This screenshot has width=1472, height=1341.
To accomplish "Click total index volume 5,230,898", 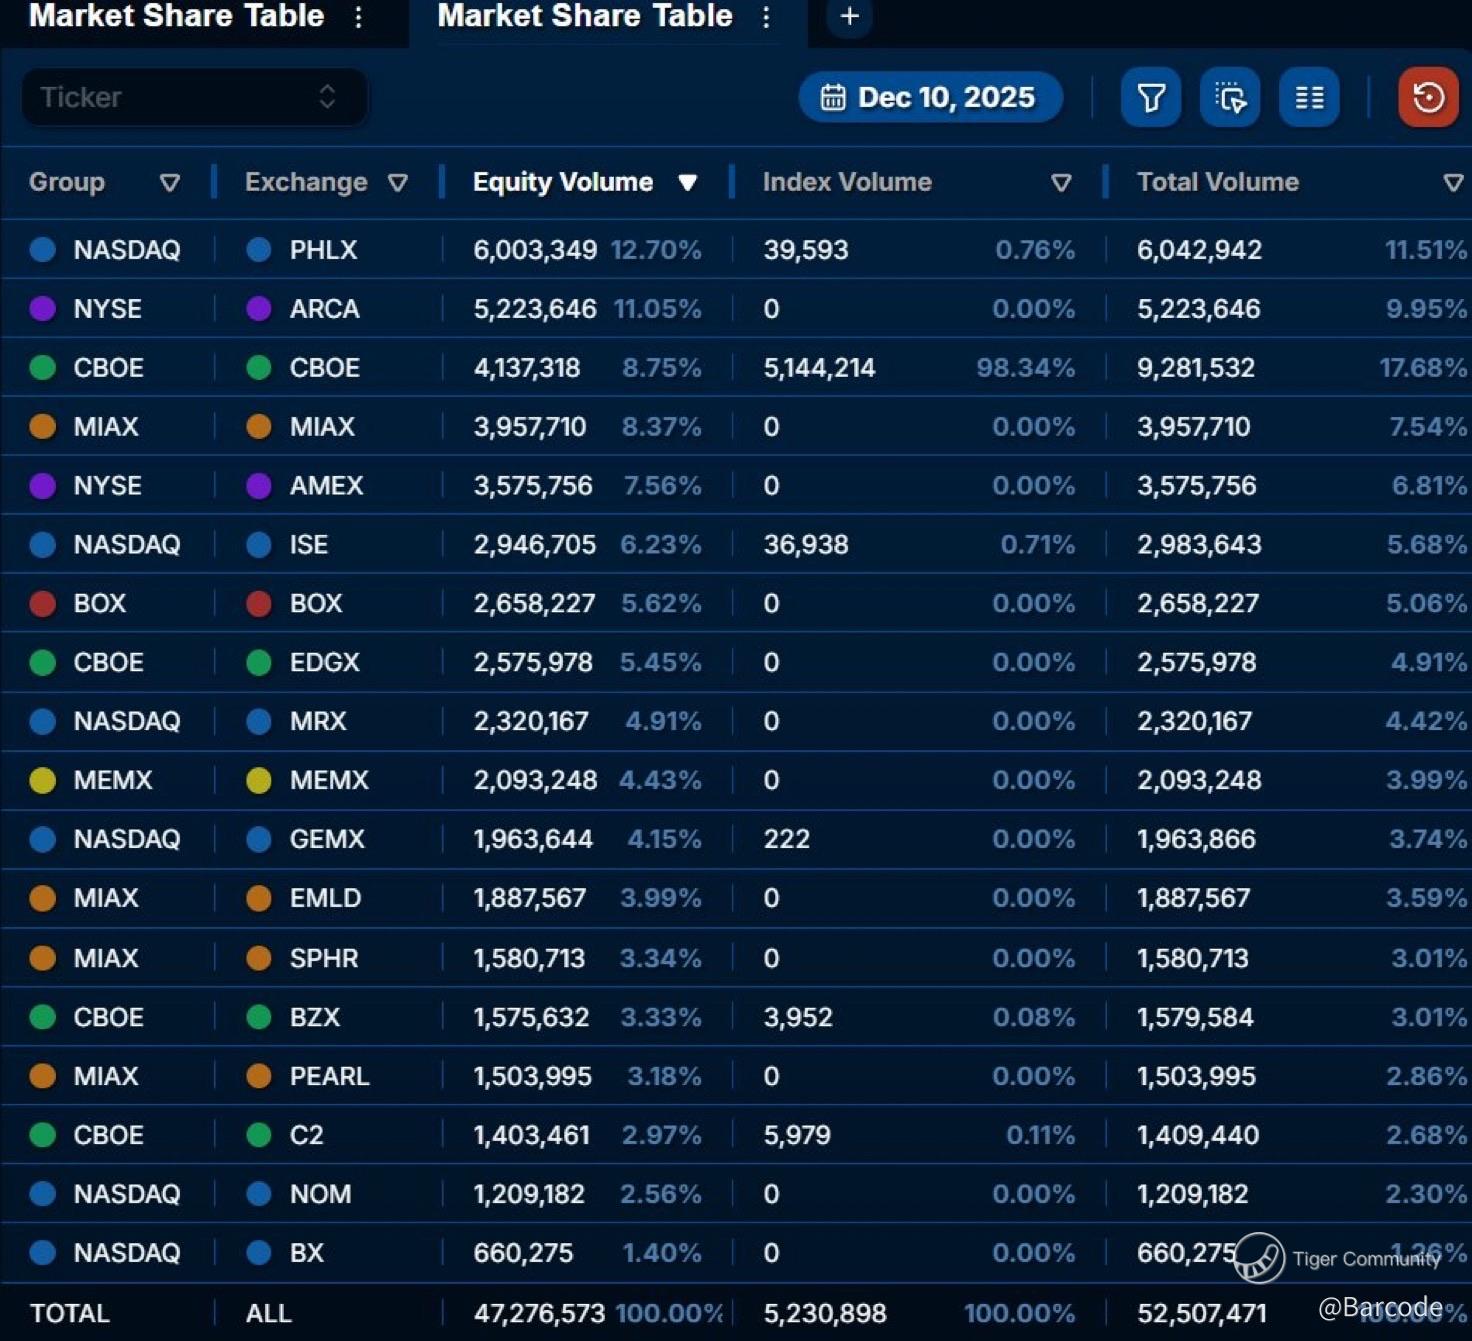I will point(825,1313).
